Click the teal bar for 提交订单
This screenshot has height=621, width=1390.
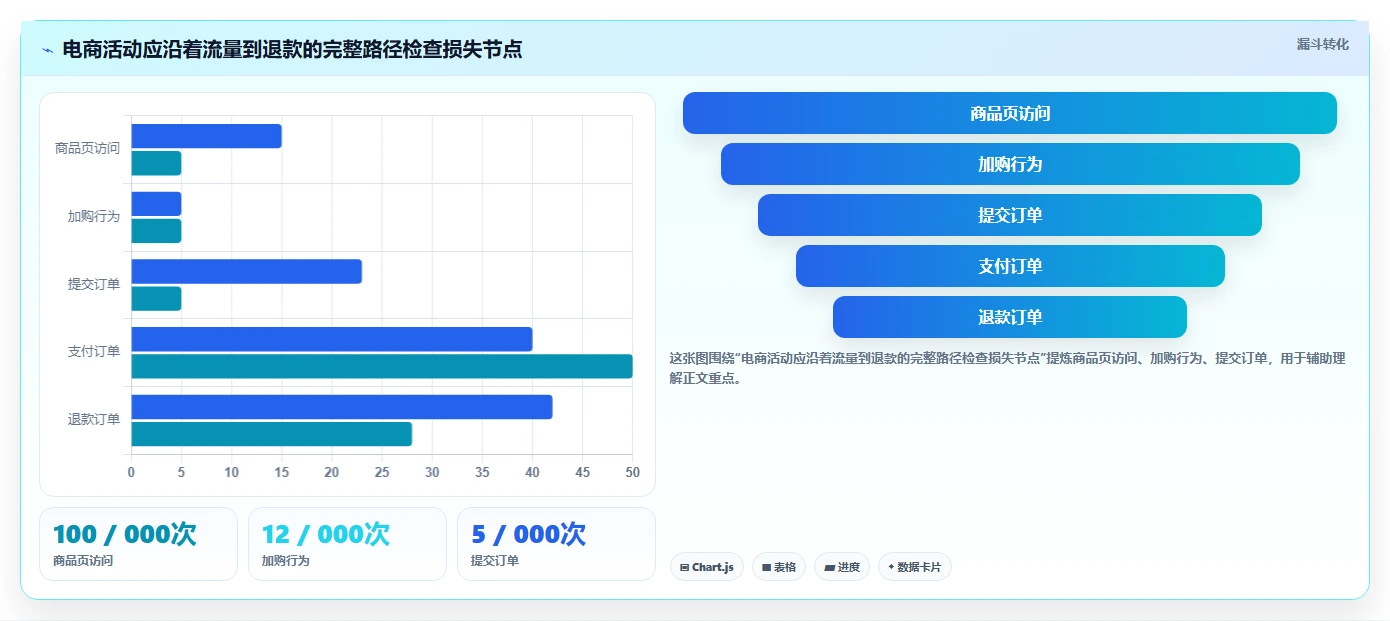click(x=156, y=298)
